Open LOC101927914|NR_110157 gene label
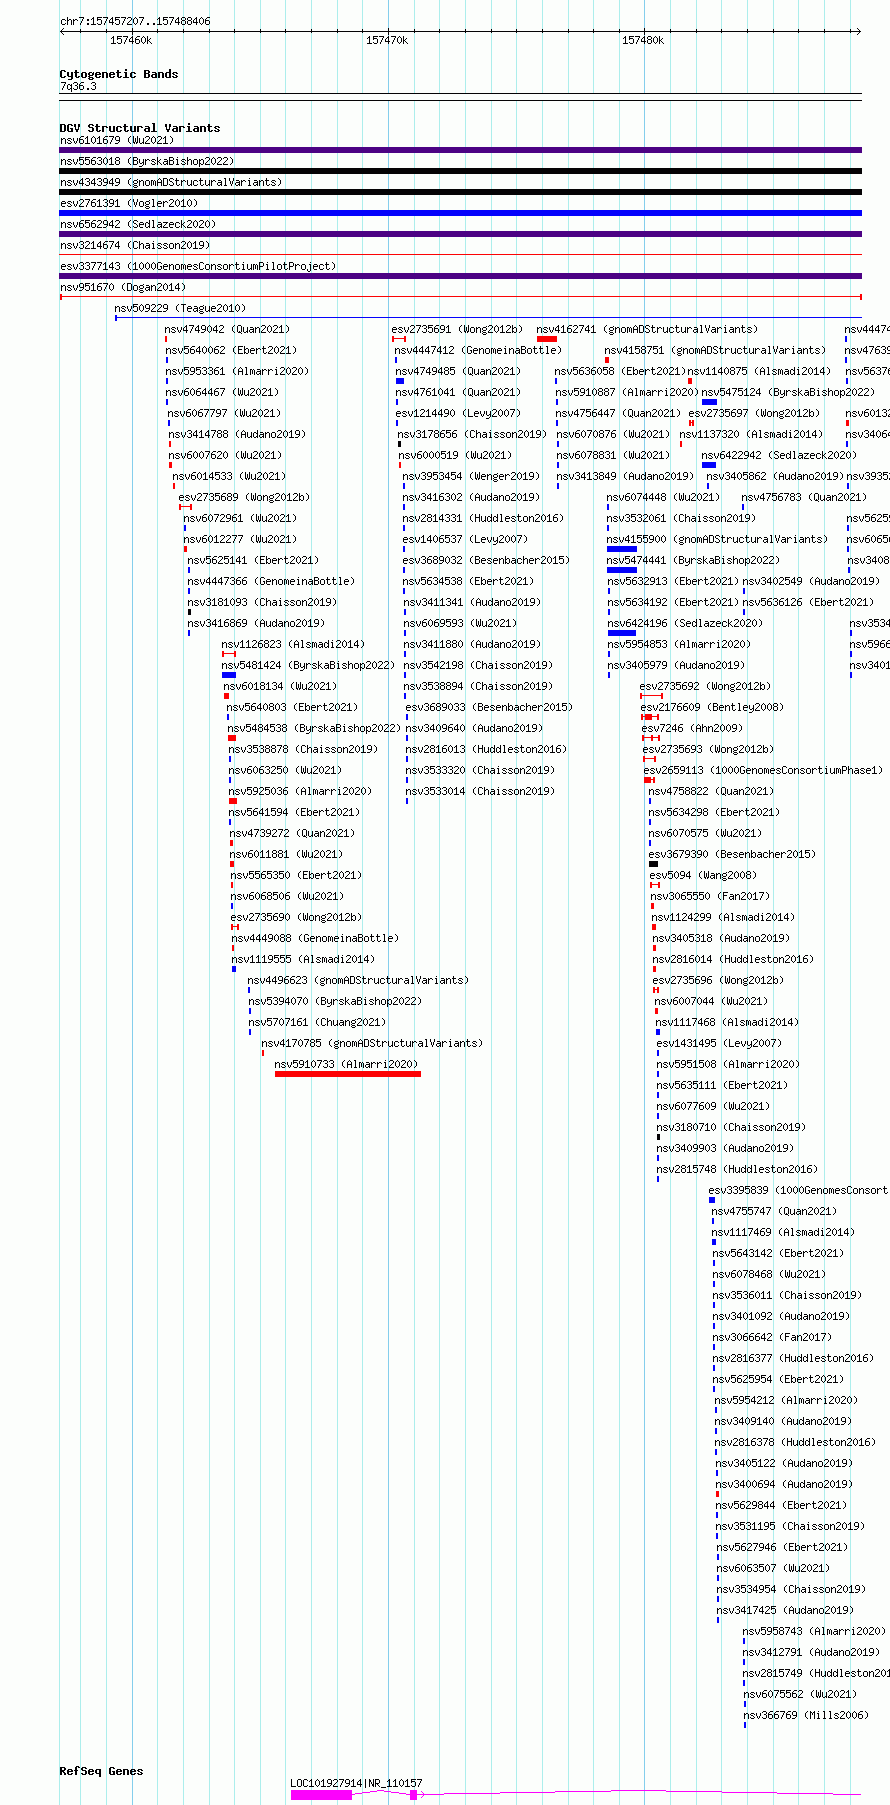 (356, 1783)
